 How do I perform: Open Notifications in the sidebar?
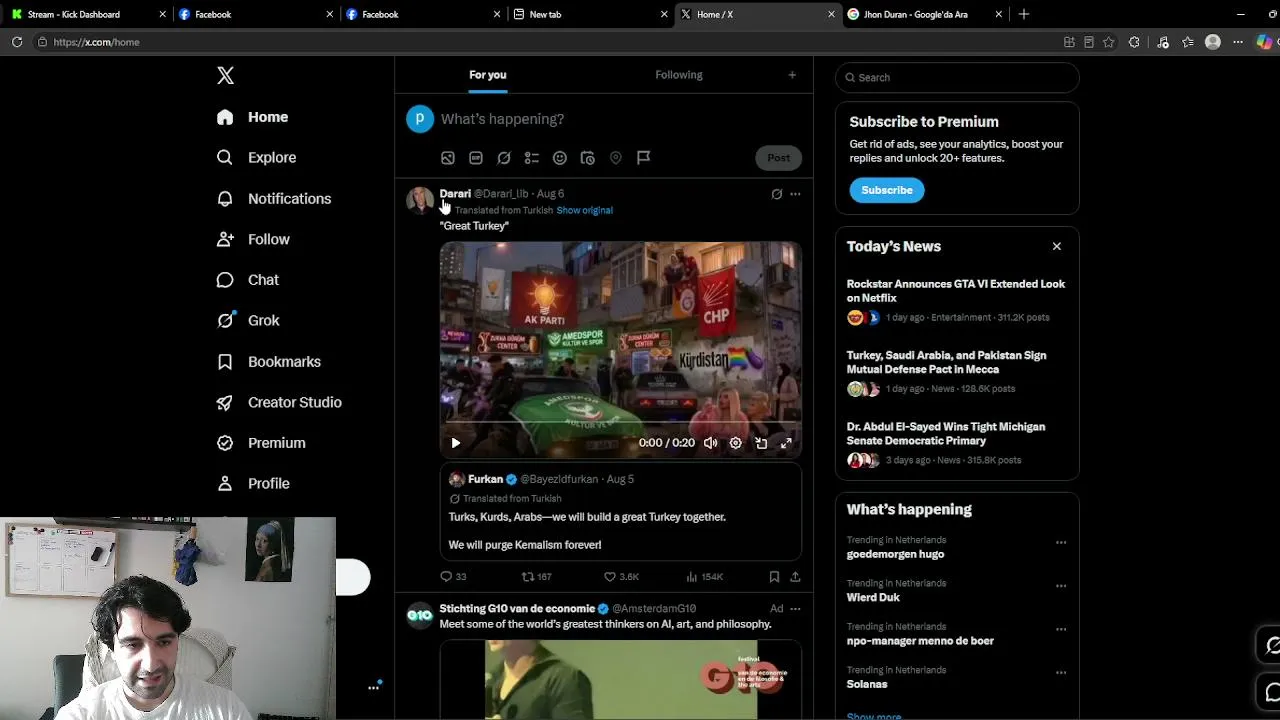pyautogui.click(x=274, y=198)
